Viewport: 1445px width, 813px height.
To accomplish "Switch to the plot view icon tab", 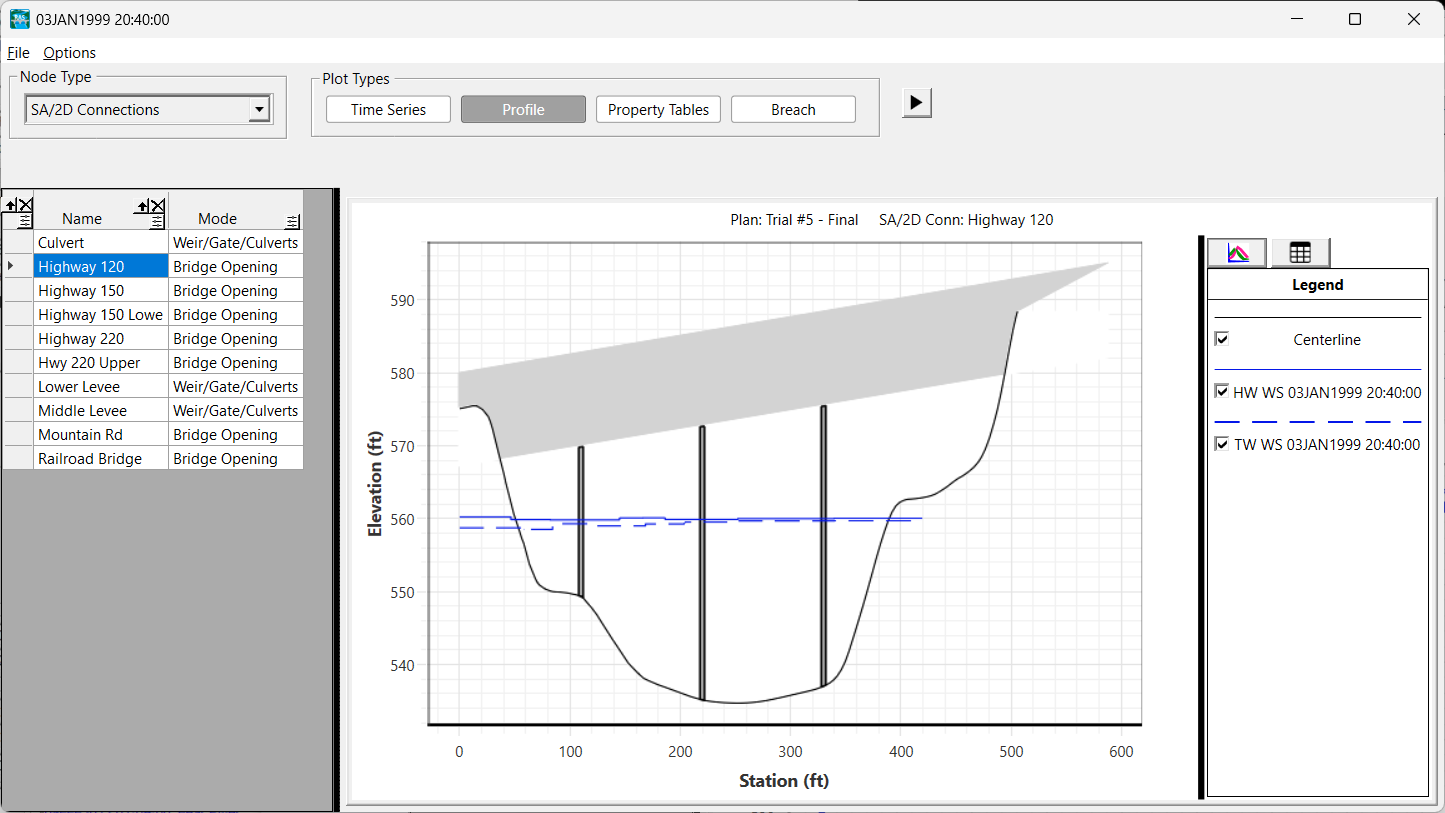I will [x=1237, y=253].
